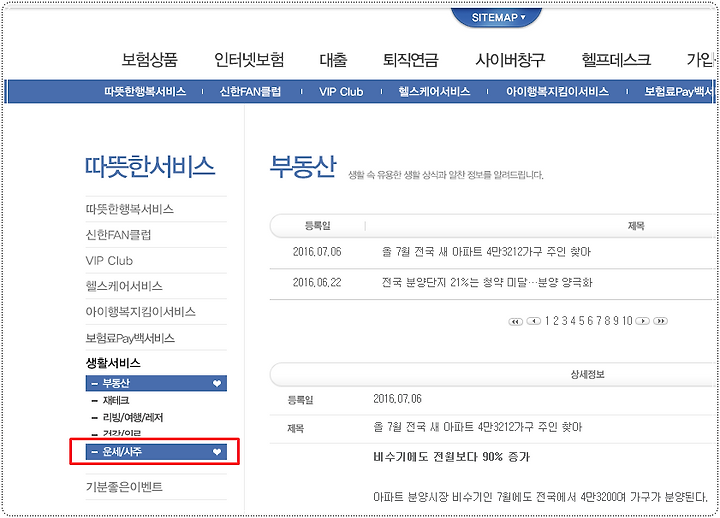Go to page 3 in pagination
The height and width of the screenshot is (518, 720).
click(564, 321)
